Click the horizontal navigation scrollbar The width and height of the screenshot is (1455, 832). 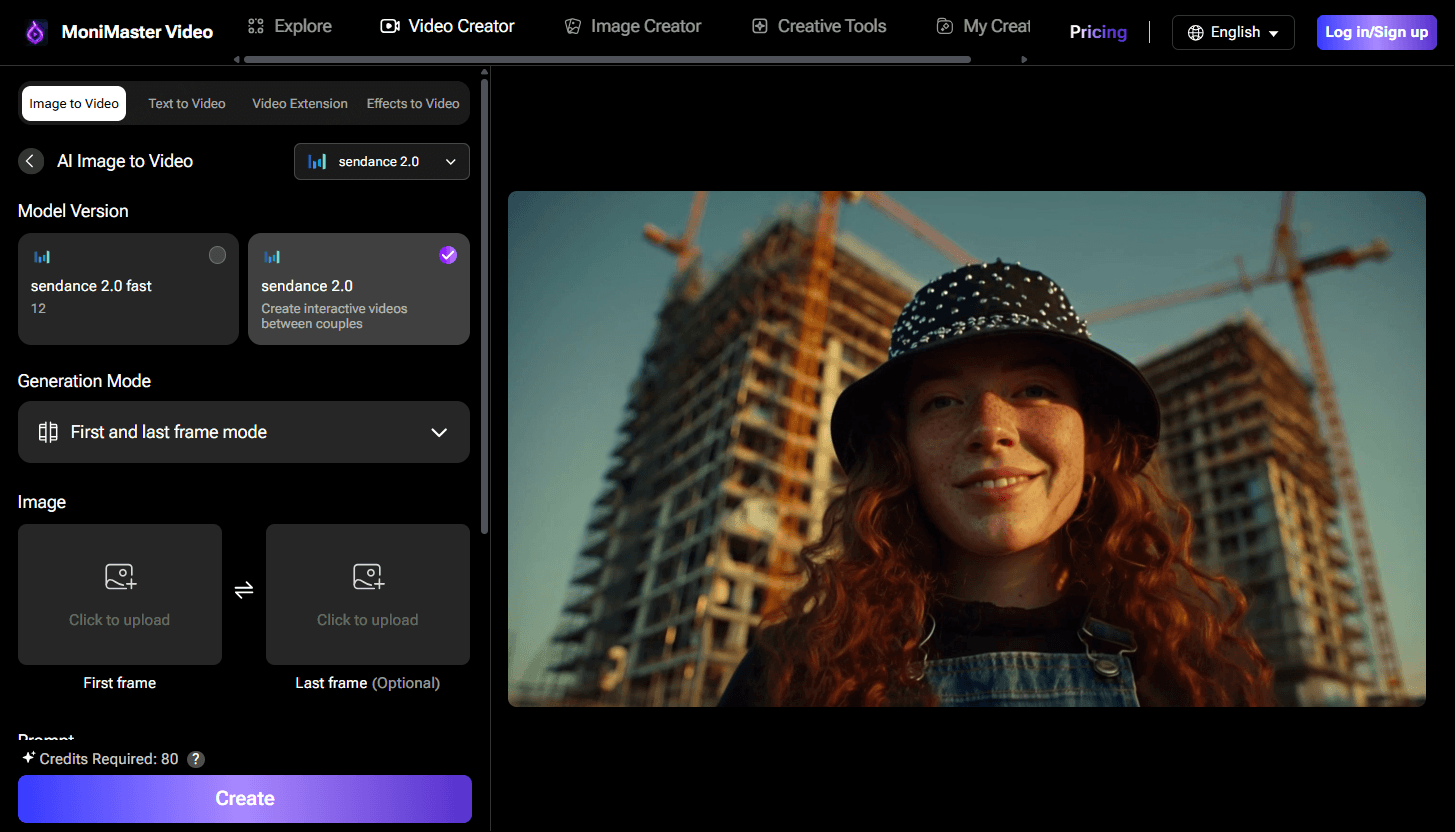pos(606,60)
